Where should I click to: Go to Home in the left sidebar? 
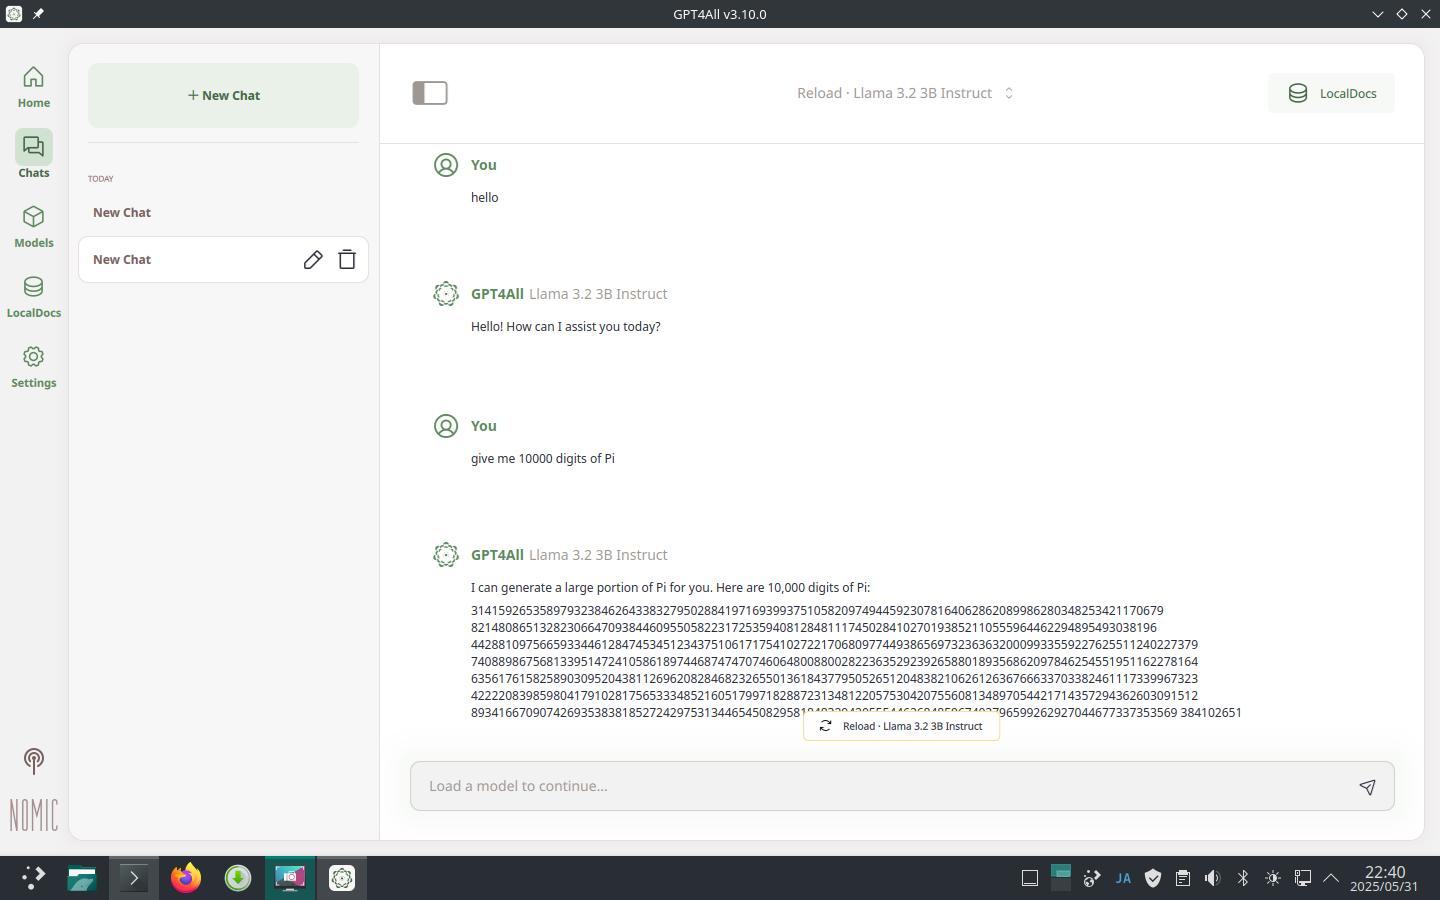tap(33, 84)
